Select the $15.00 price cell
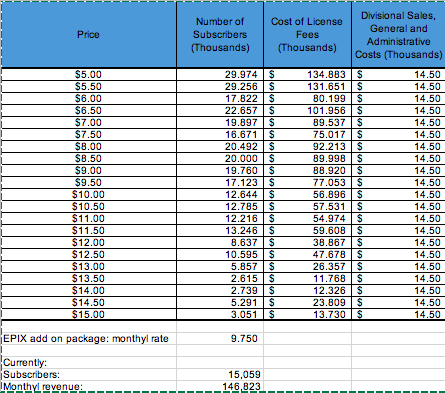This screenshot has width=445, height=393. pyautogui.click(x=89, y=315)
